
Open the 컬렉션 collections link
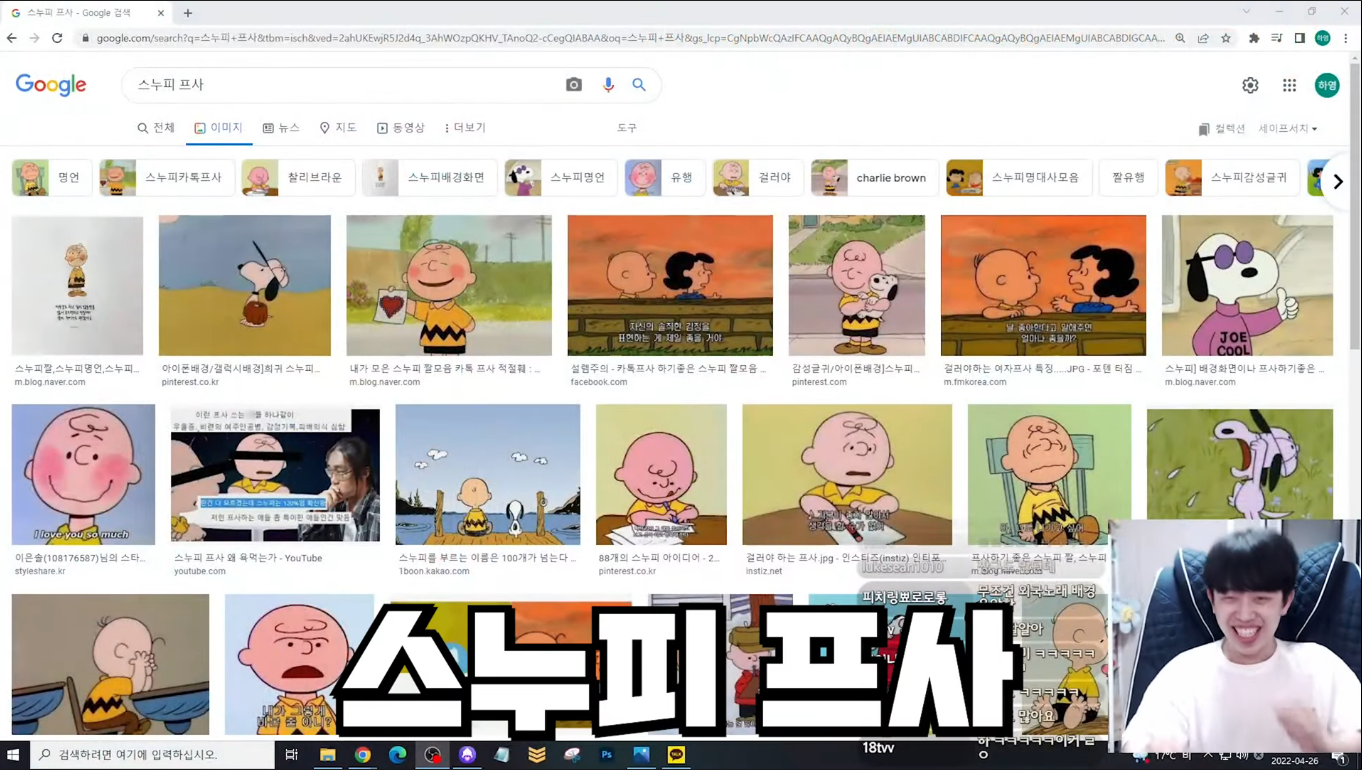(x=1222, y=129)
